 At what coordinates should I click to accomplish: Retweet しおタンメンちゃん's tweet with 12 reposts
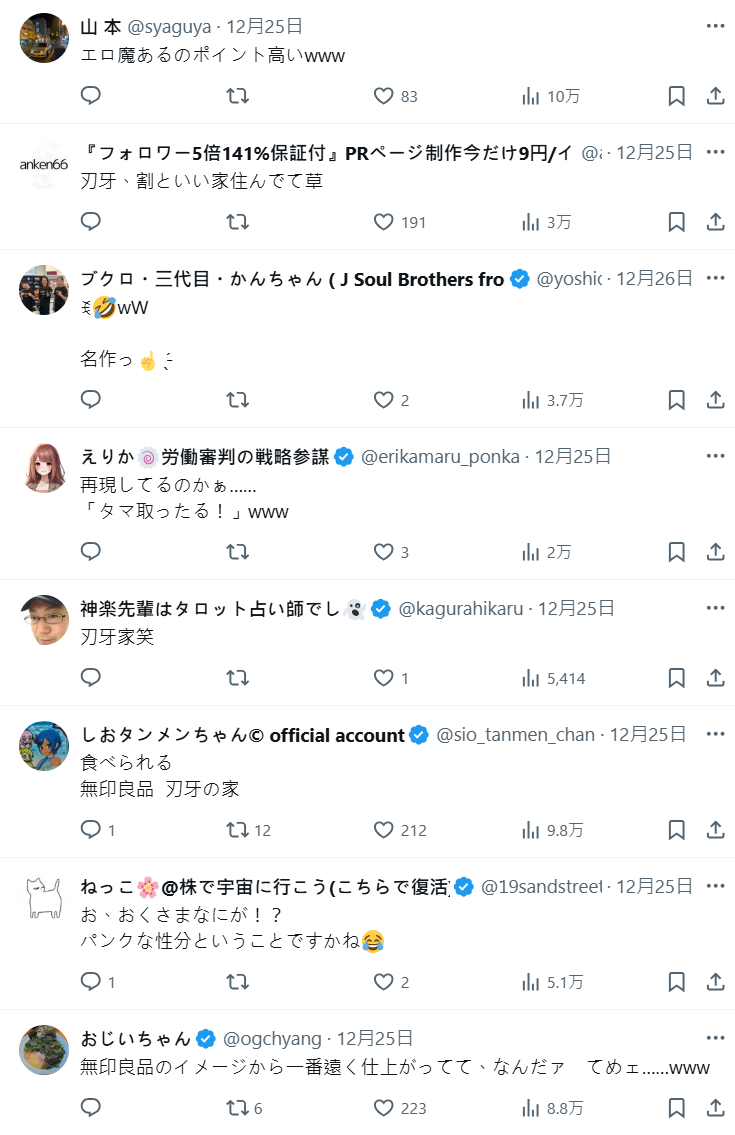(x=237, y=830)
